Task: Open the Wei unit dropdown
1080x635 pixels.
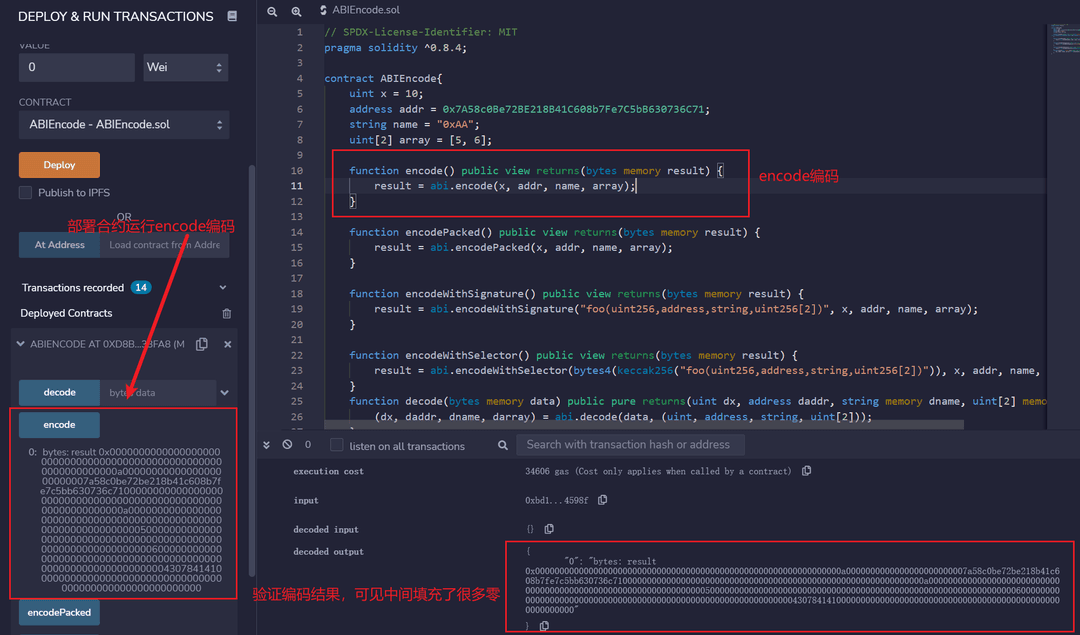Action: pyautogui.click(x=186, y=67)
